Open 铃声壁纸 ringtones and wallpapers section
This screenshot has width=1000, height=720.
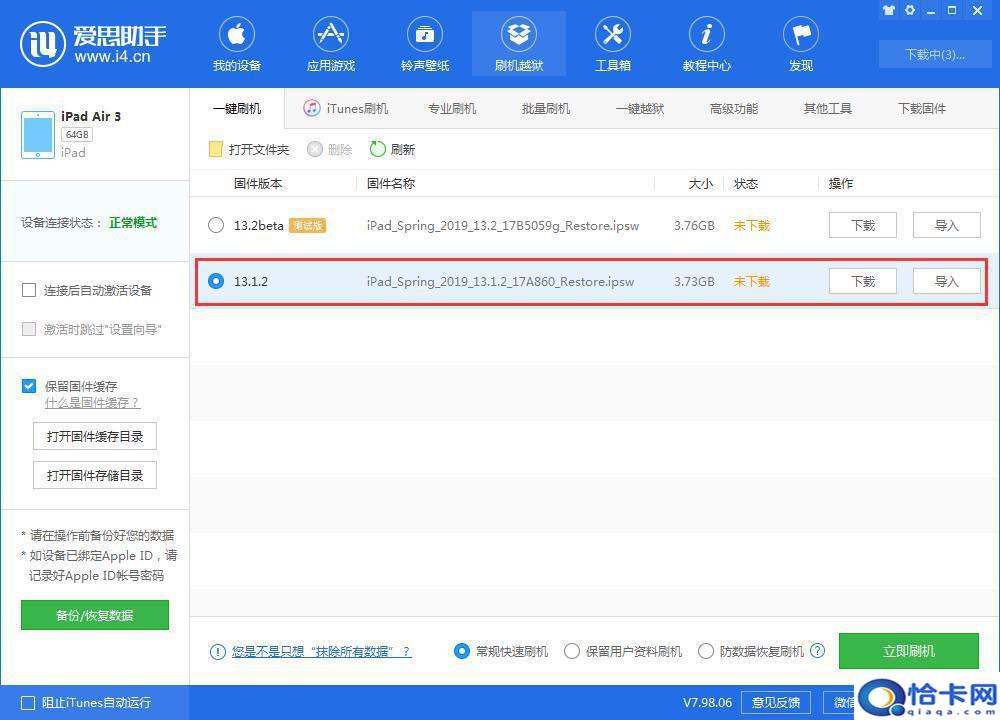(x=425, y=44)
